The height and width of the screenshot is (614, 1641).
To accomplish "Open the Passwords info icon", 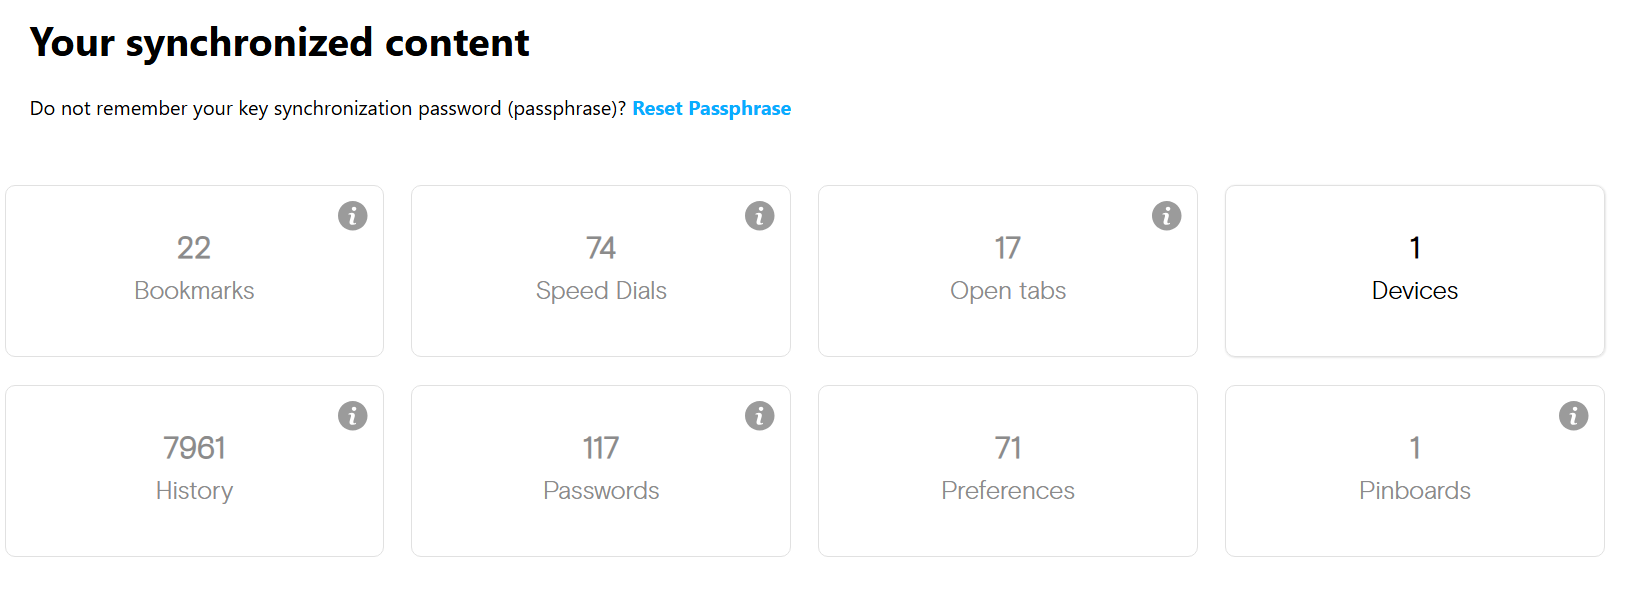I will [759, 416].
